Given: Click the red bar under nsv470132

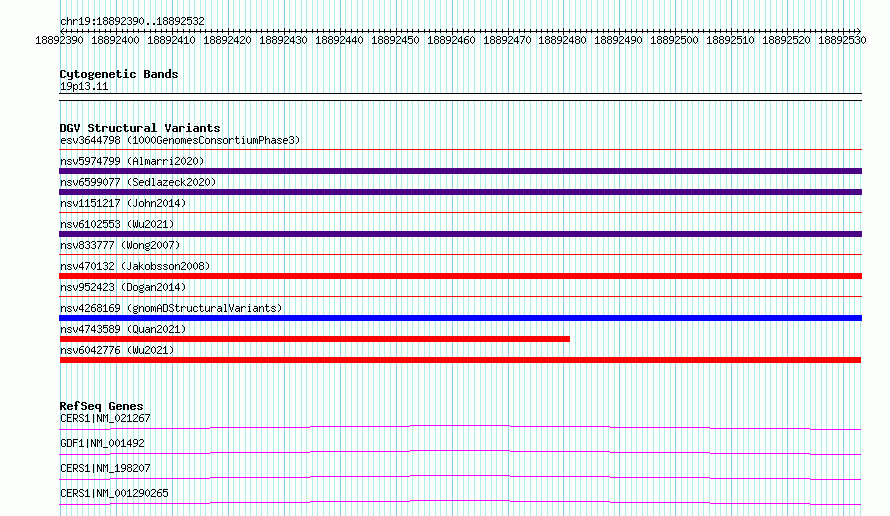Looking at the screenshot, I should pos(460,276).
